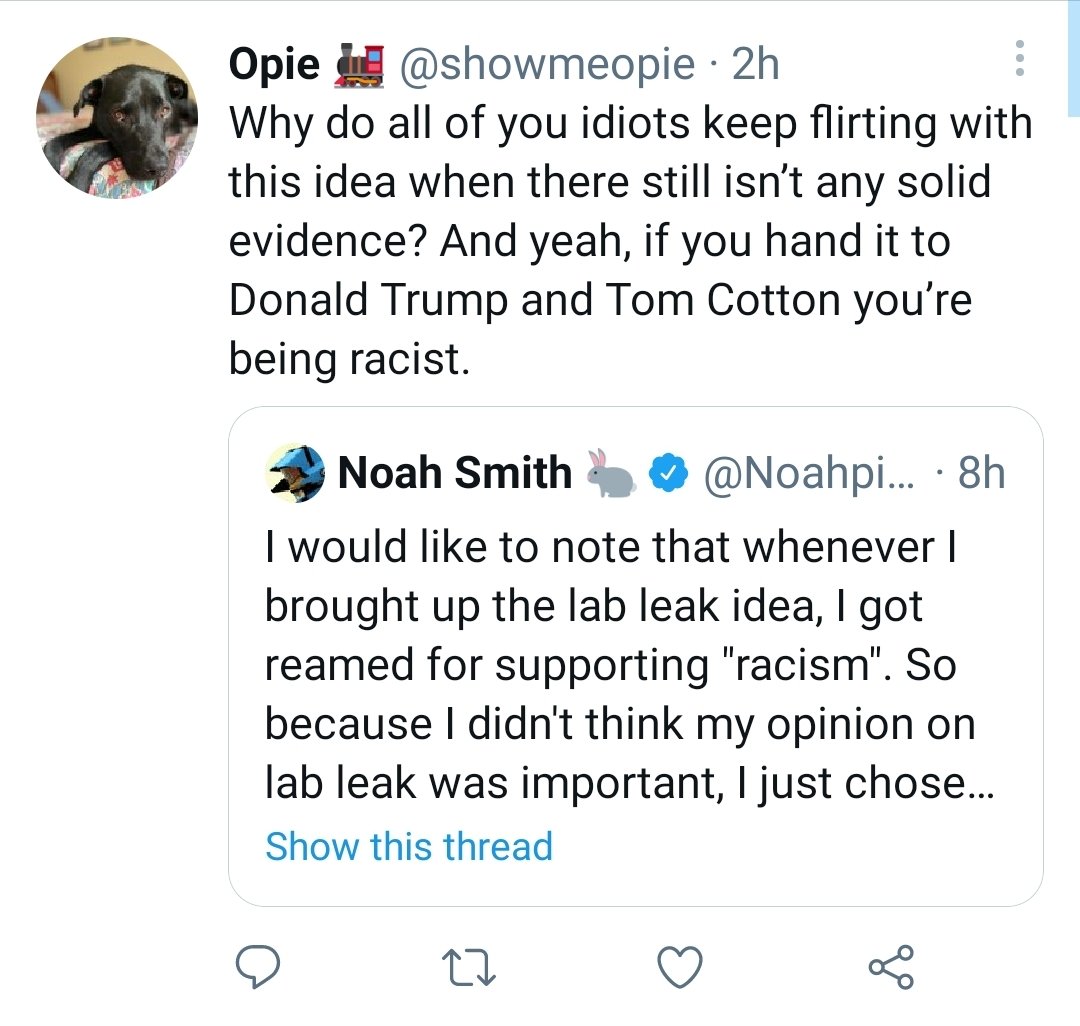The image size is (1080, 1026).
Task: Click the blue scrollbar strip at right edge
Action: pos(1073,60)
